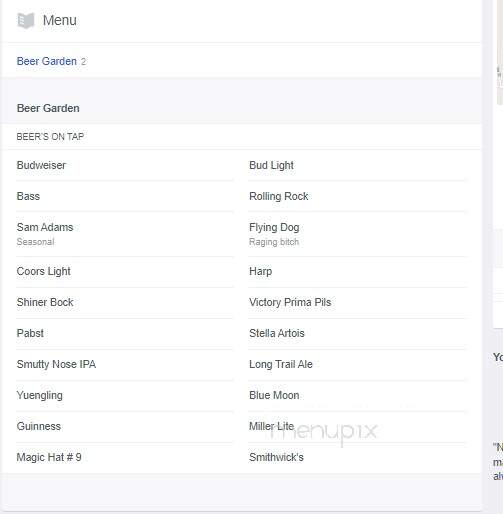503x514 pixels.
Task: Select Flying Dog Raging bitch entry
Action: [274, 234]
